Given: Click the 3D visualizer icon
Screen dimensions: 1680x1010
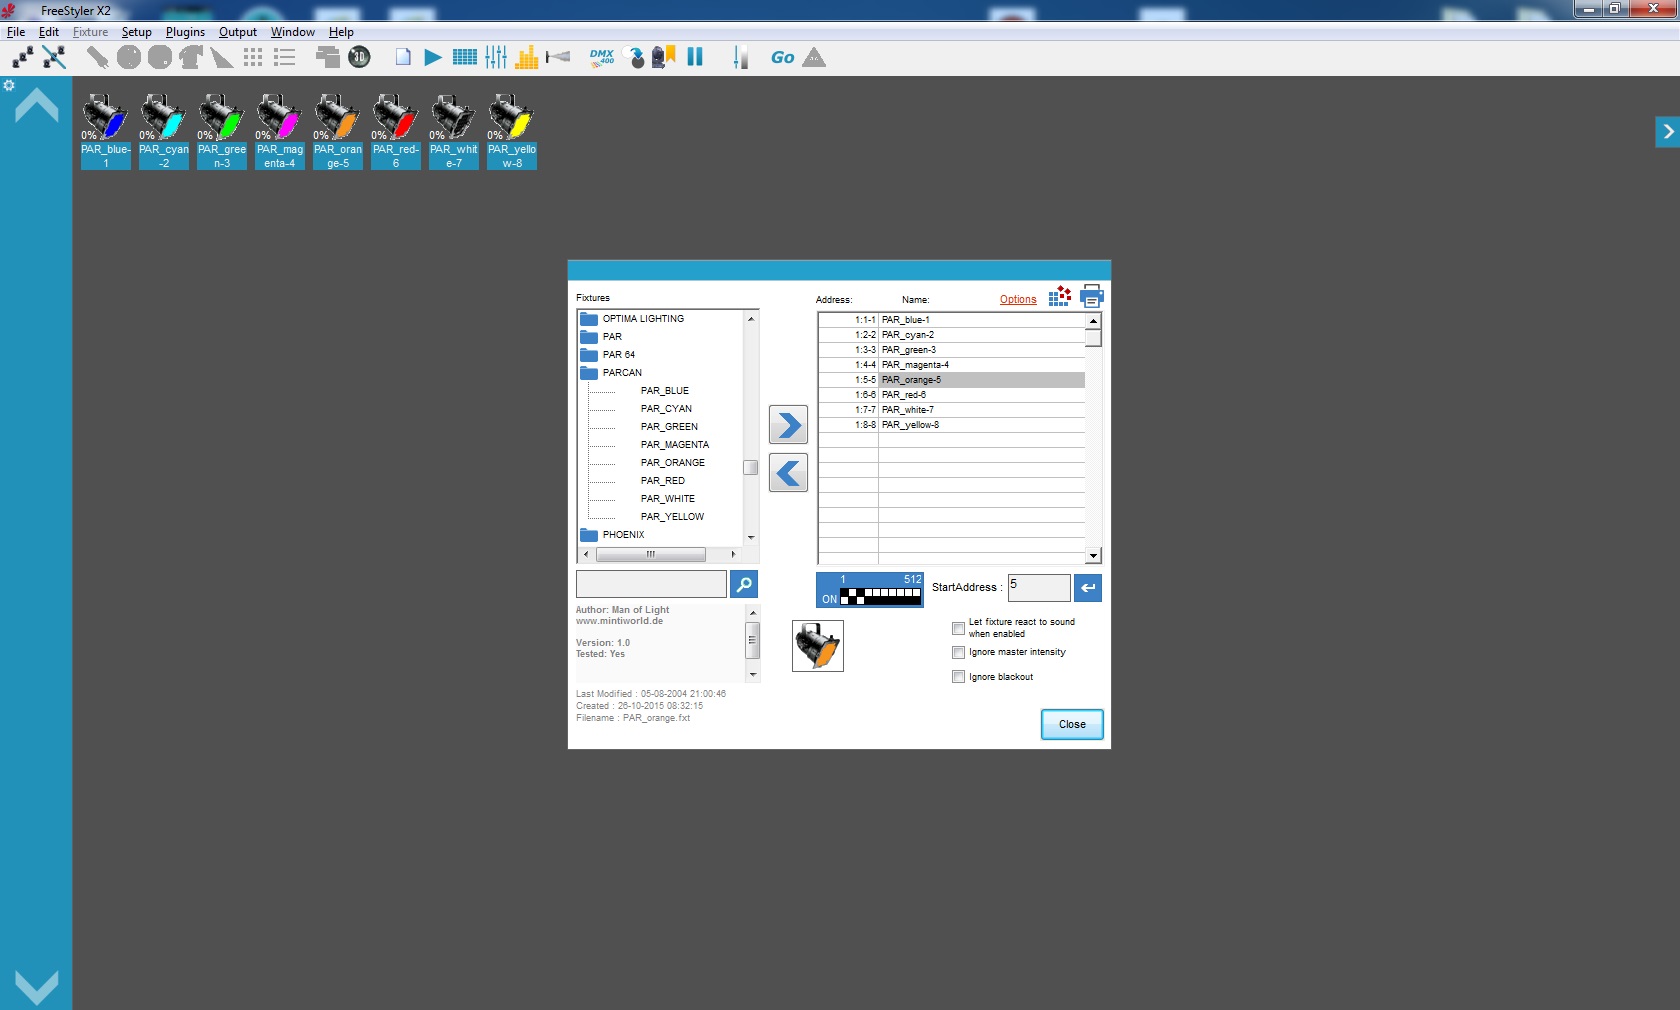Looking at the screenshot, I should pos(360,57).
